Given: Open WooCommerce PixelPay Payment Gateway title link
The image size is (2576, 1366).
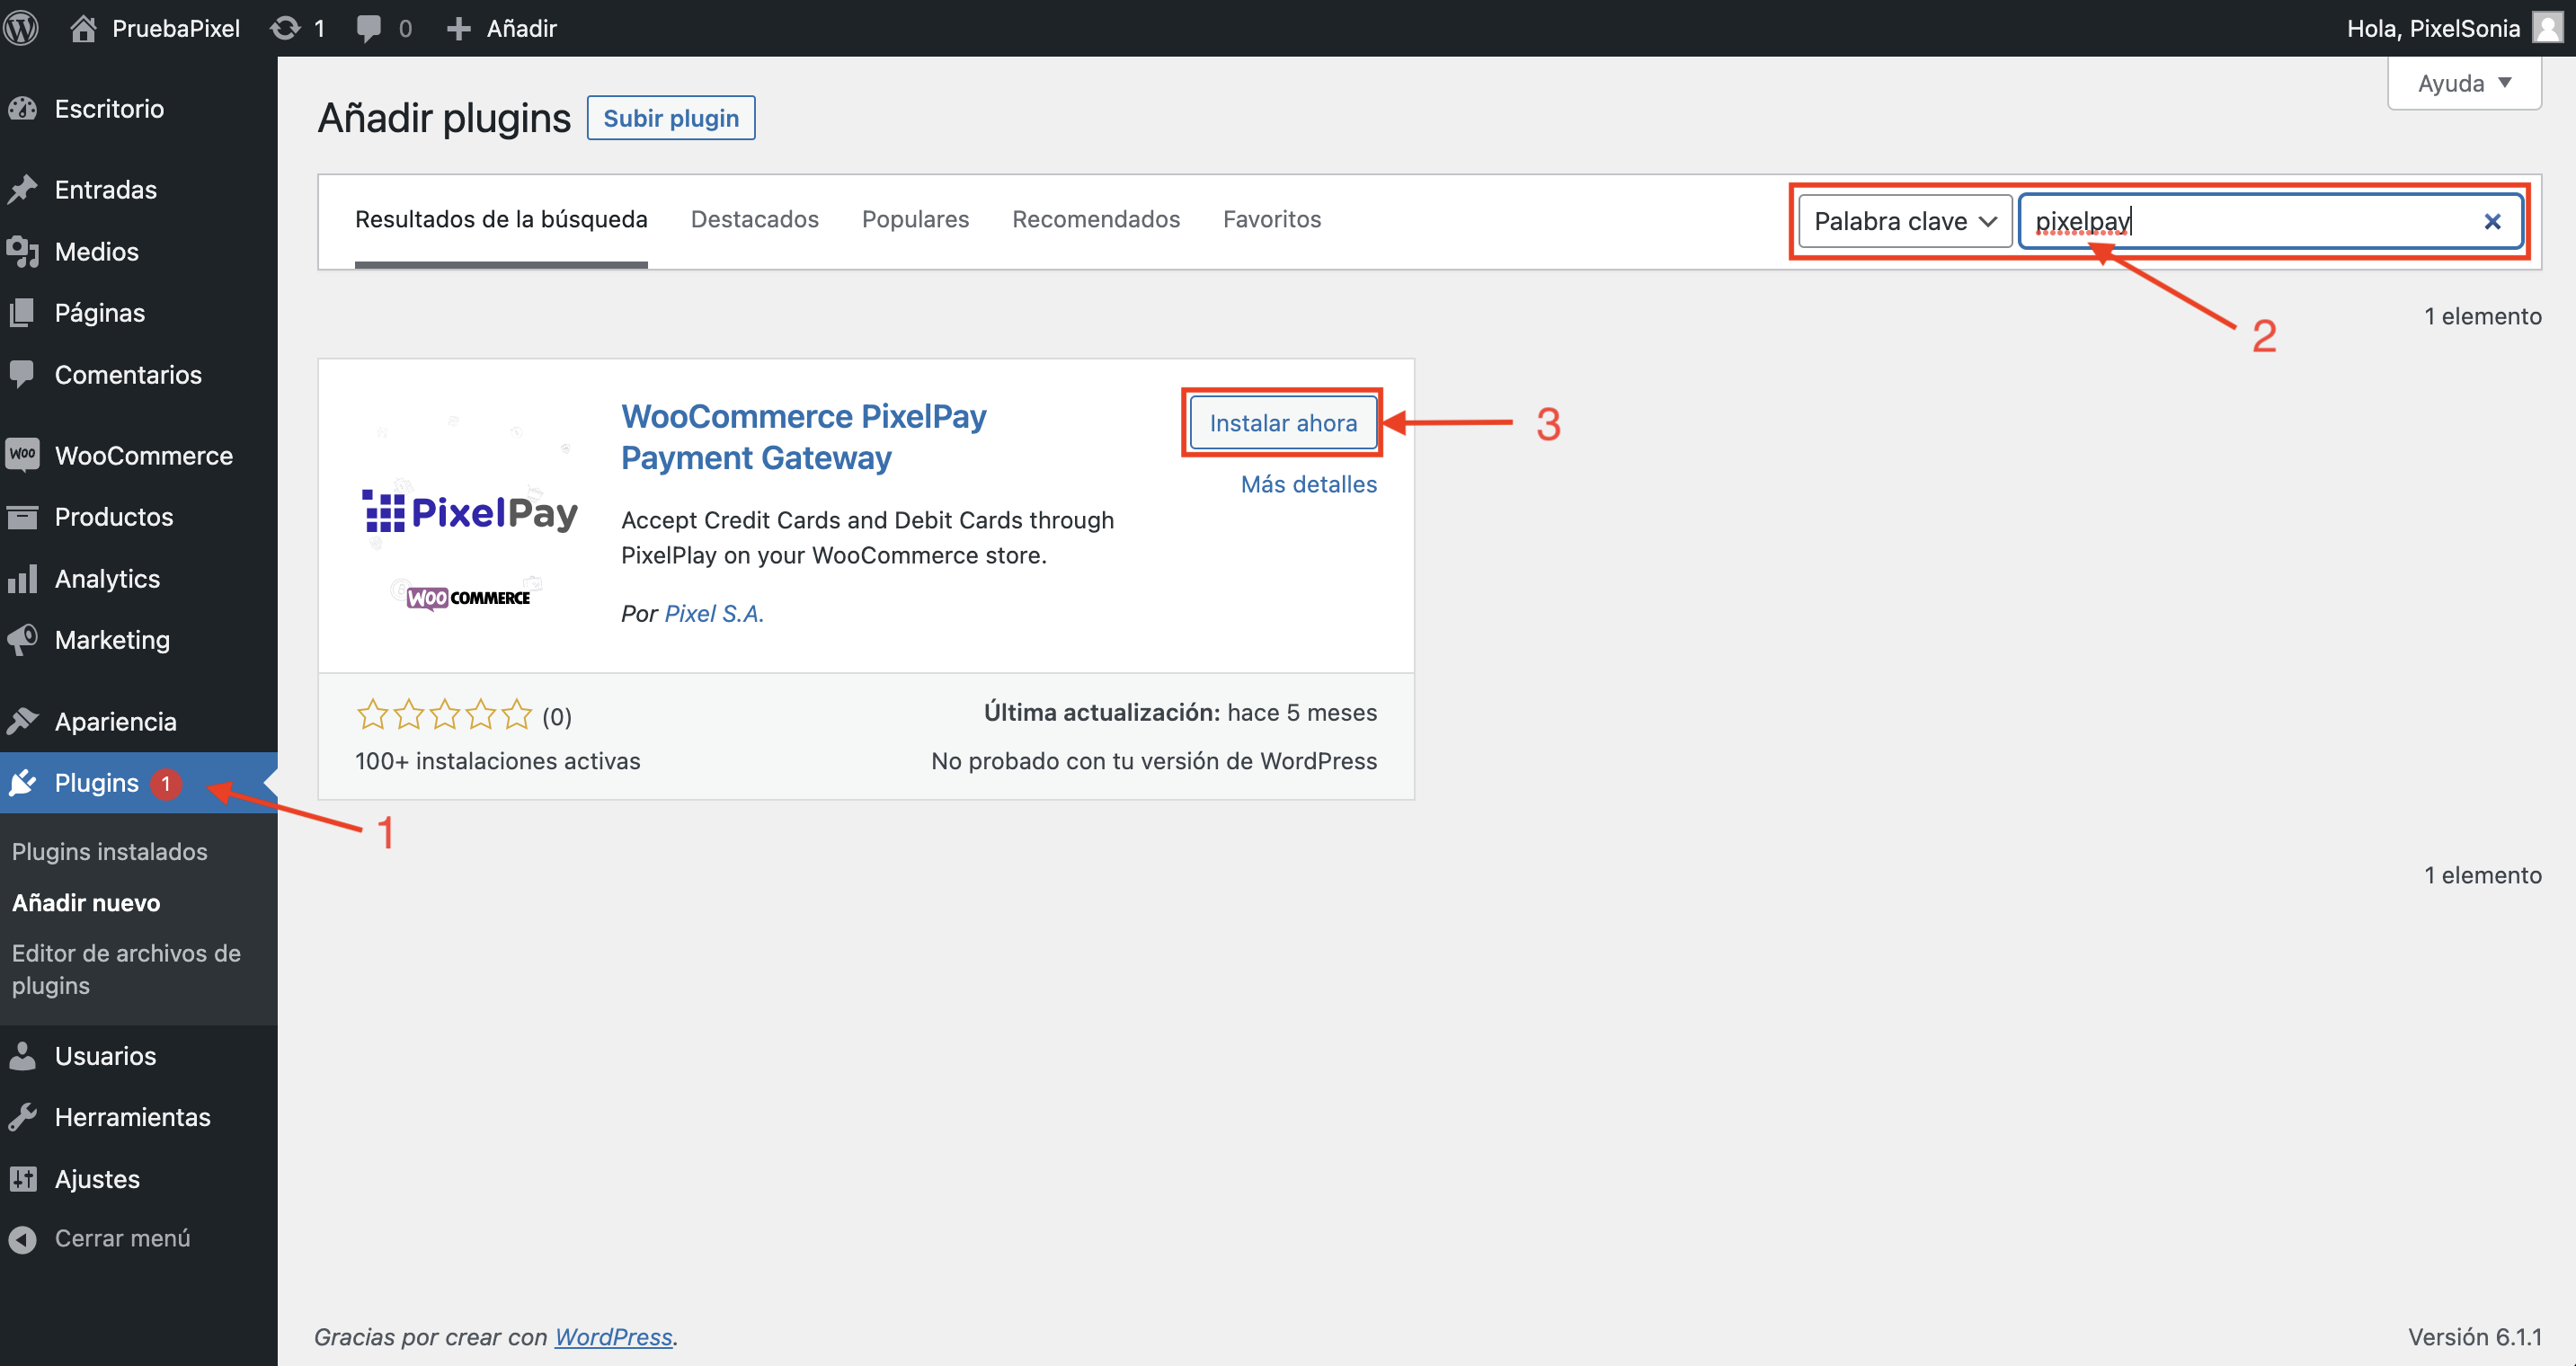Looking at the screenshot, I should tap(803, 436).
